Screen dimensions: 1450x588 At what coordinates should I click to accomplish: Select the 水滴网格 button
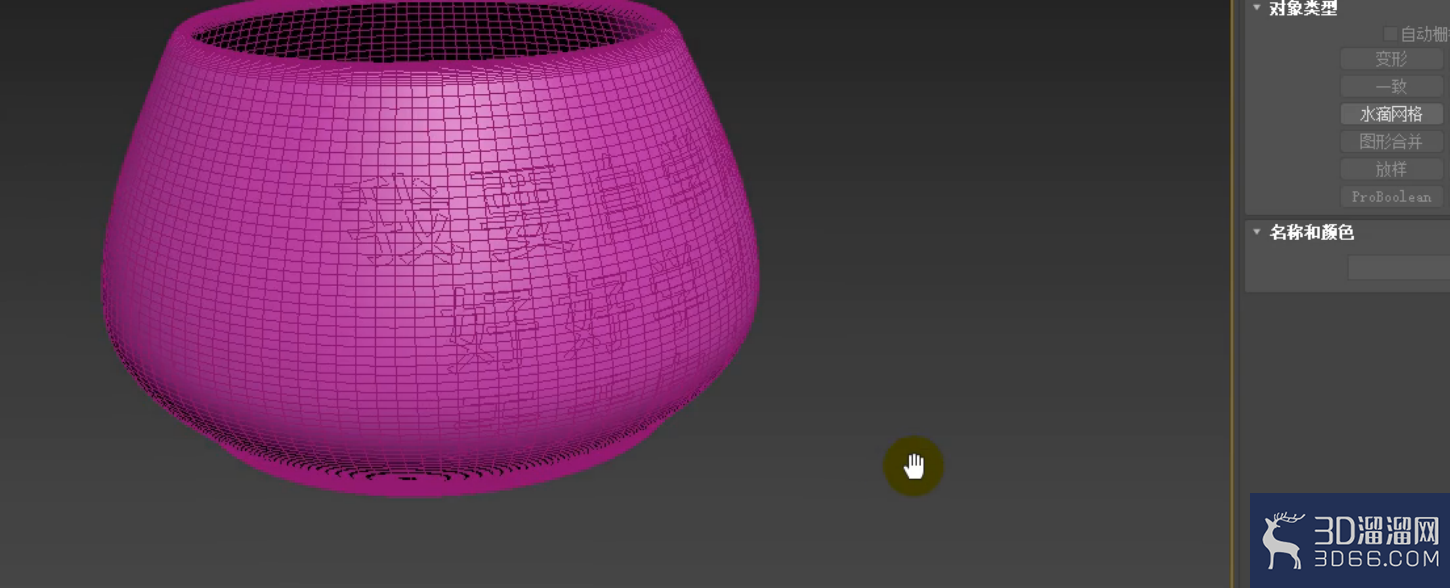[x=1392, y=114]
